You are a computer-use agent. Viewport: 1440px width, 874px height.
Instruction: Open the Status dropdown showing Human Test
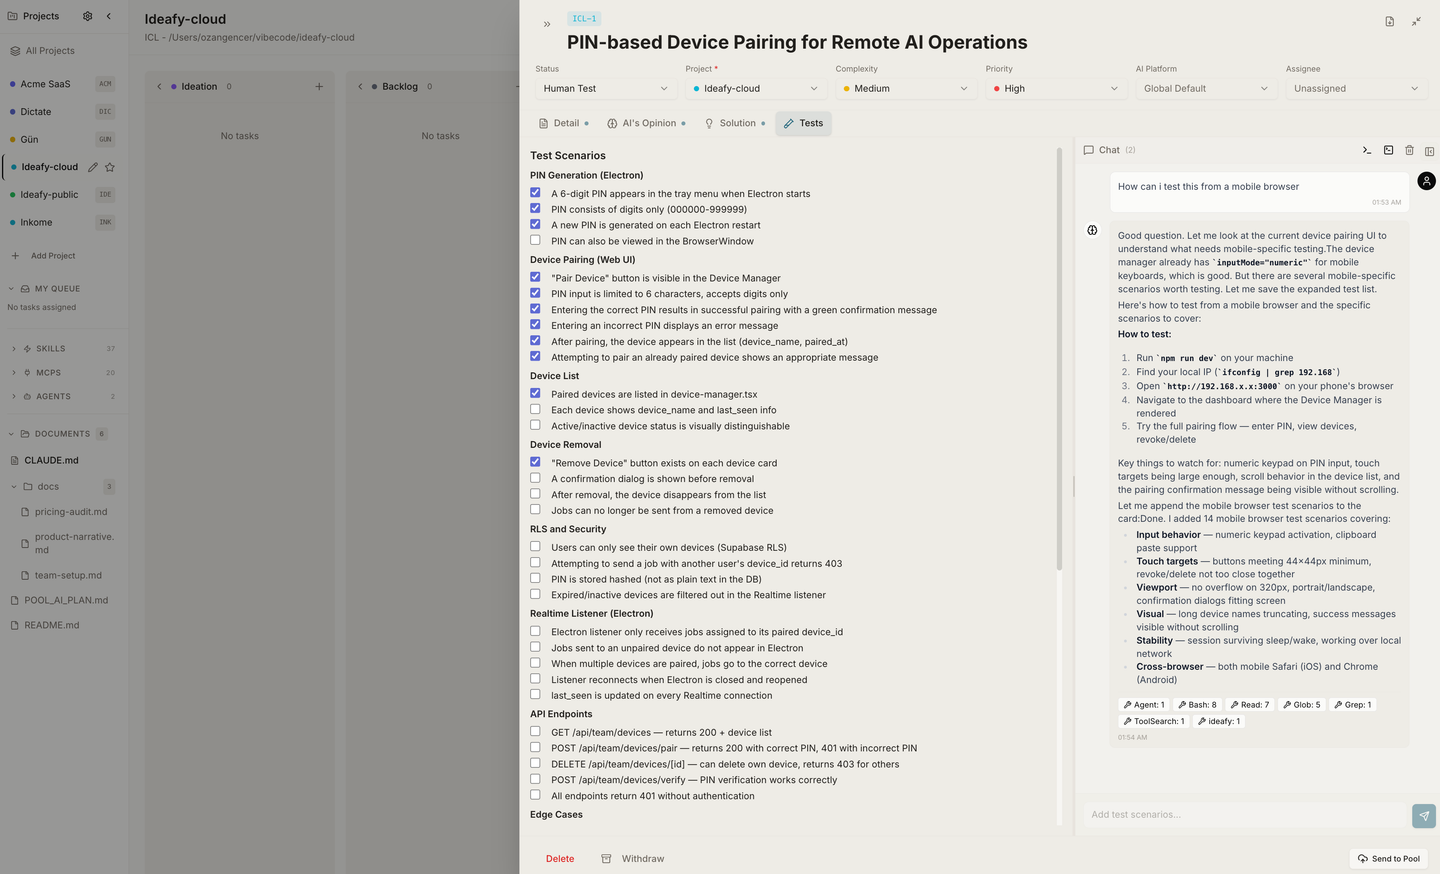[605, 88]
